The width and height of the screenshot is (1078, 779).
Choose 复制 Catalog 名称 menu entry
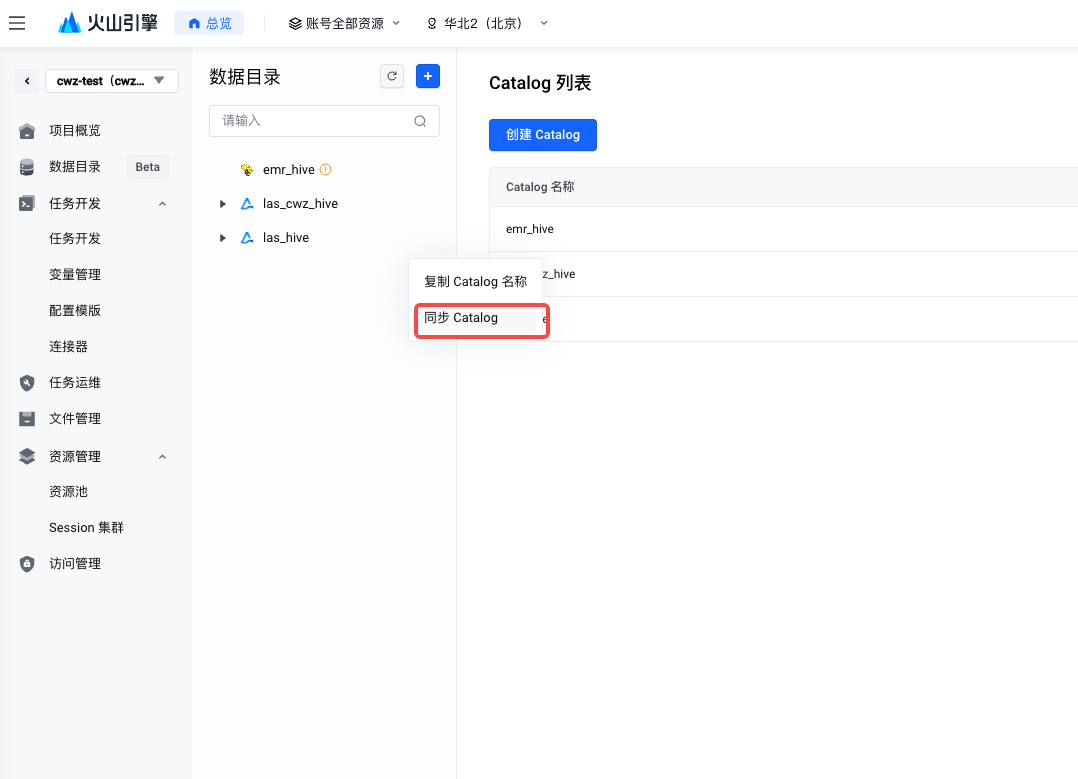point(475,282)
